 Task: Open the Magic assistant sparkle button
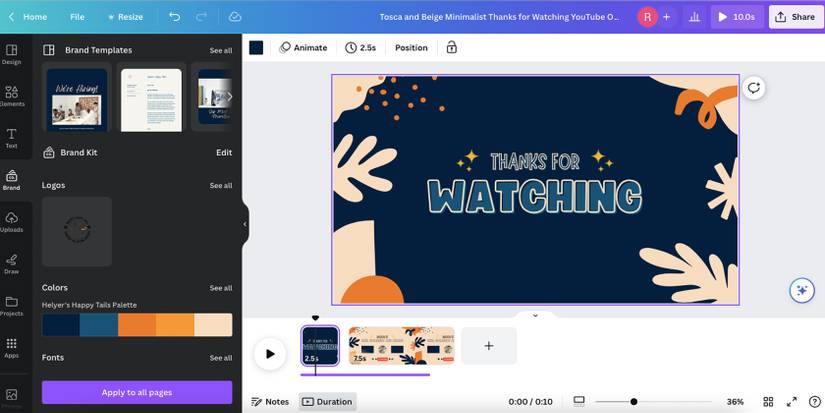point(802,290)
